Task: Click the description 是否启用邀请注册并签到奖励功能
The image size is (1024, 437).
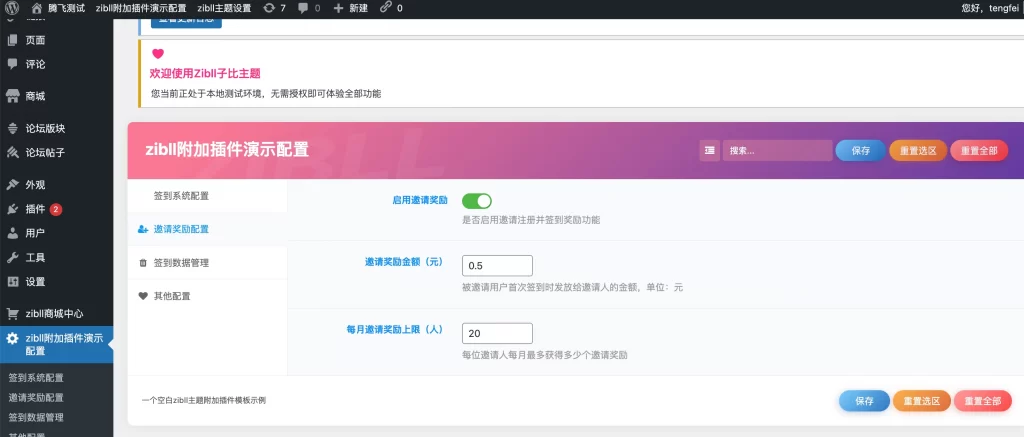Action: pos(531,220)
